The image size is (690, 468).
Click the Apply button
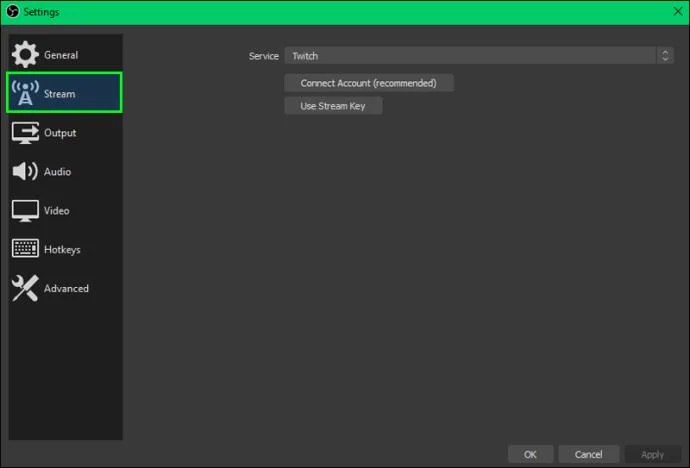tap(652, 454)
